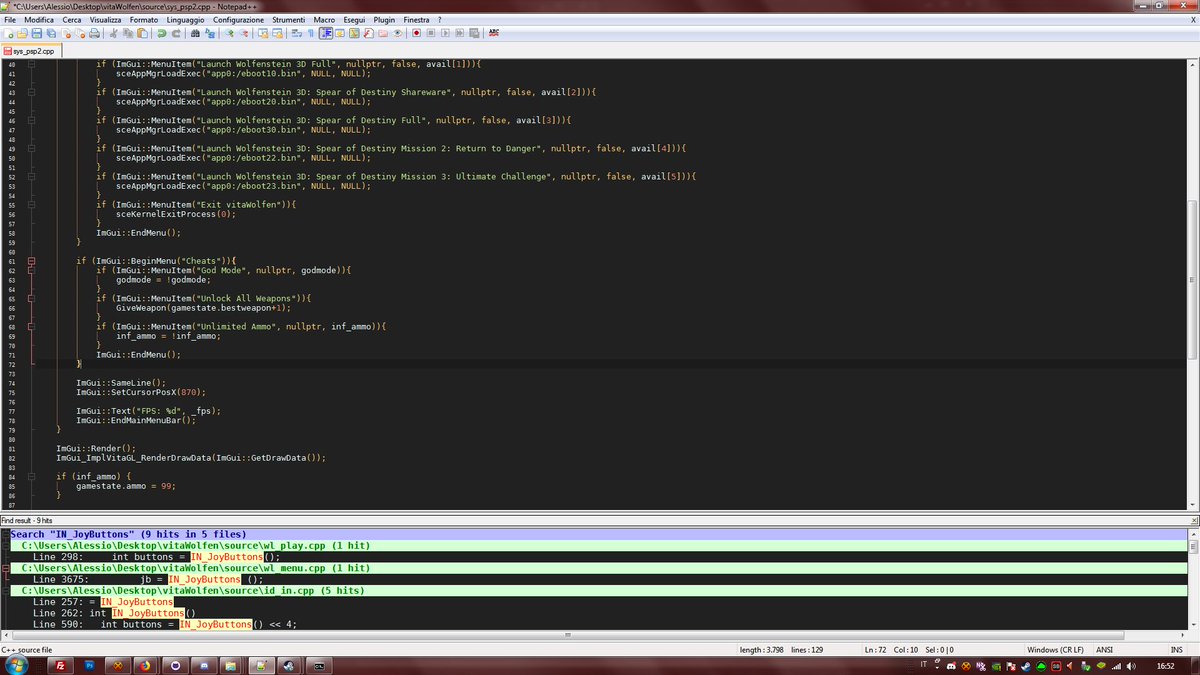Launch Firefox from the taskbar
Screen dimensions: 1200x675
click(x=145, y=663)
